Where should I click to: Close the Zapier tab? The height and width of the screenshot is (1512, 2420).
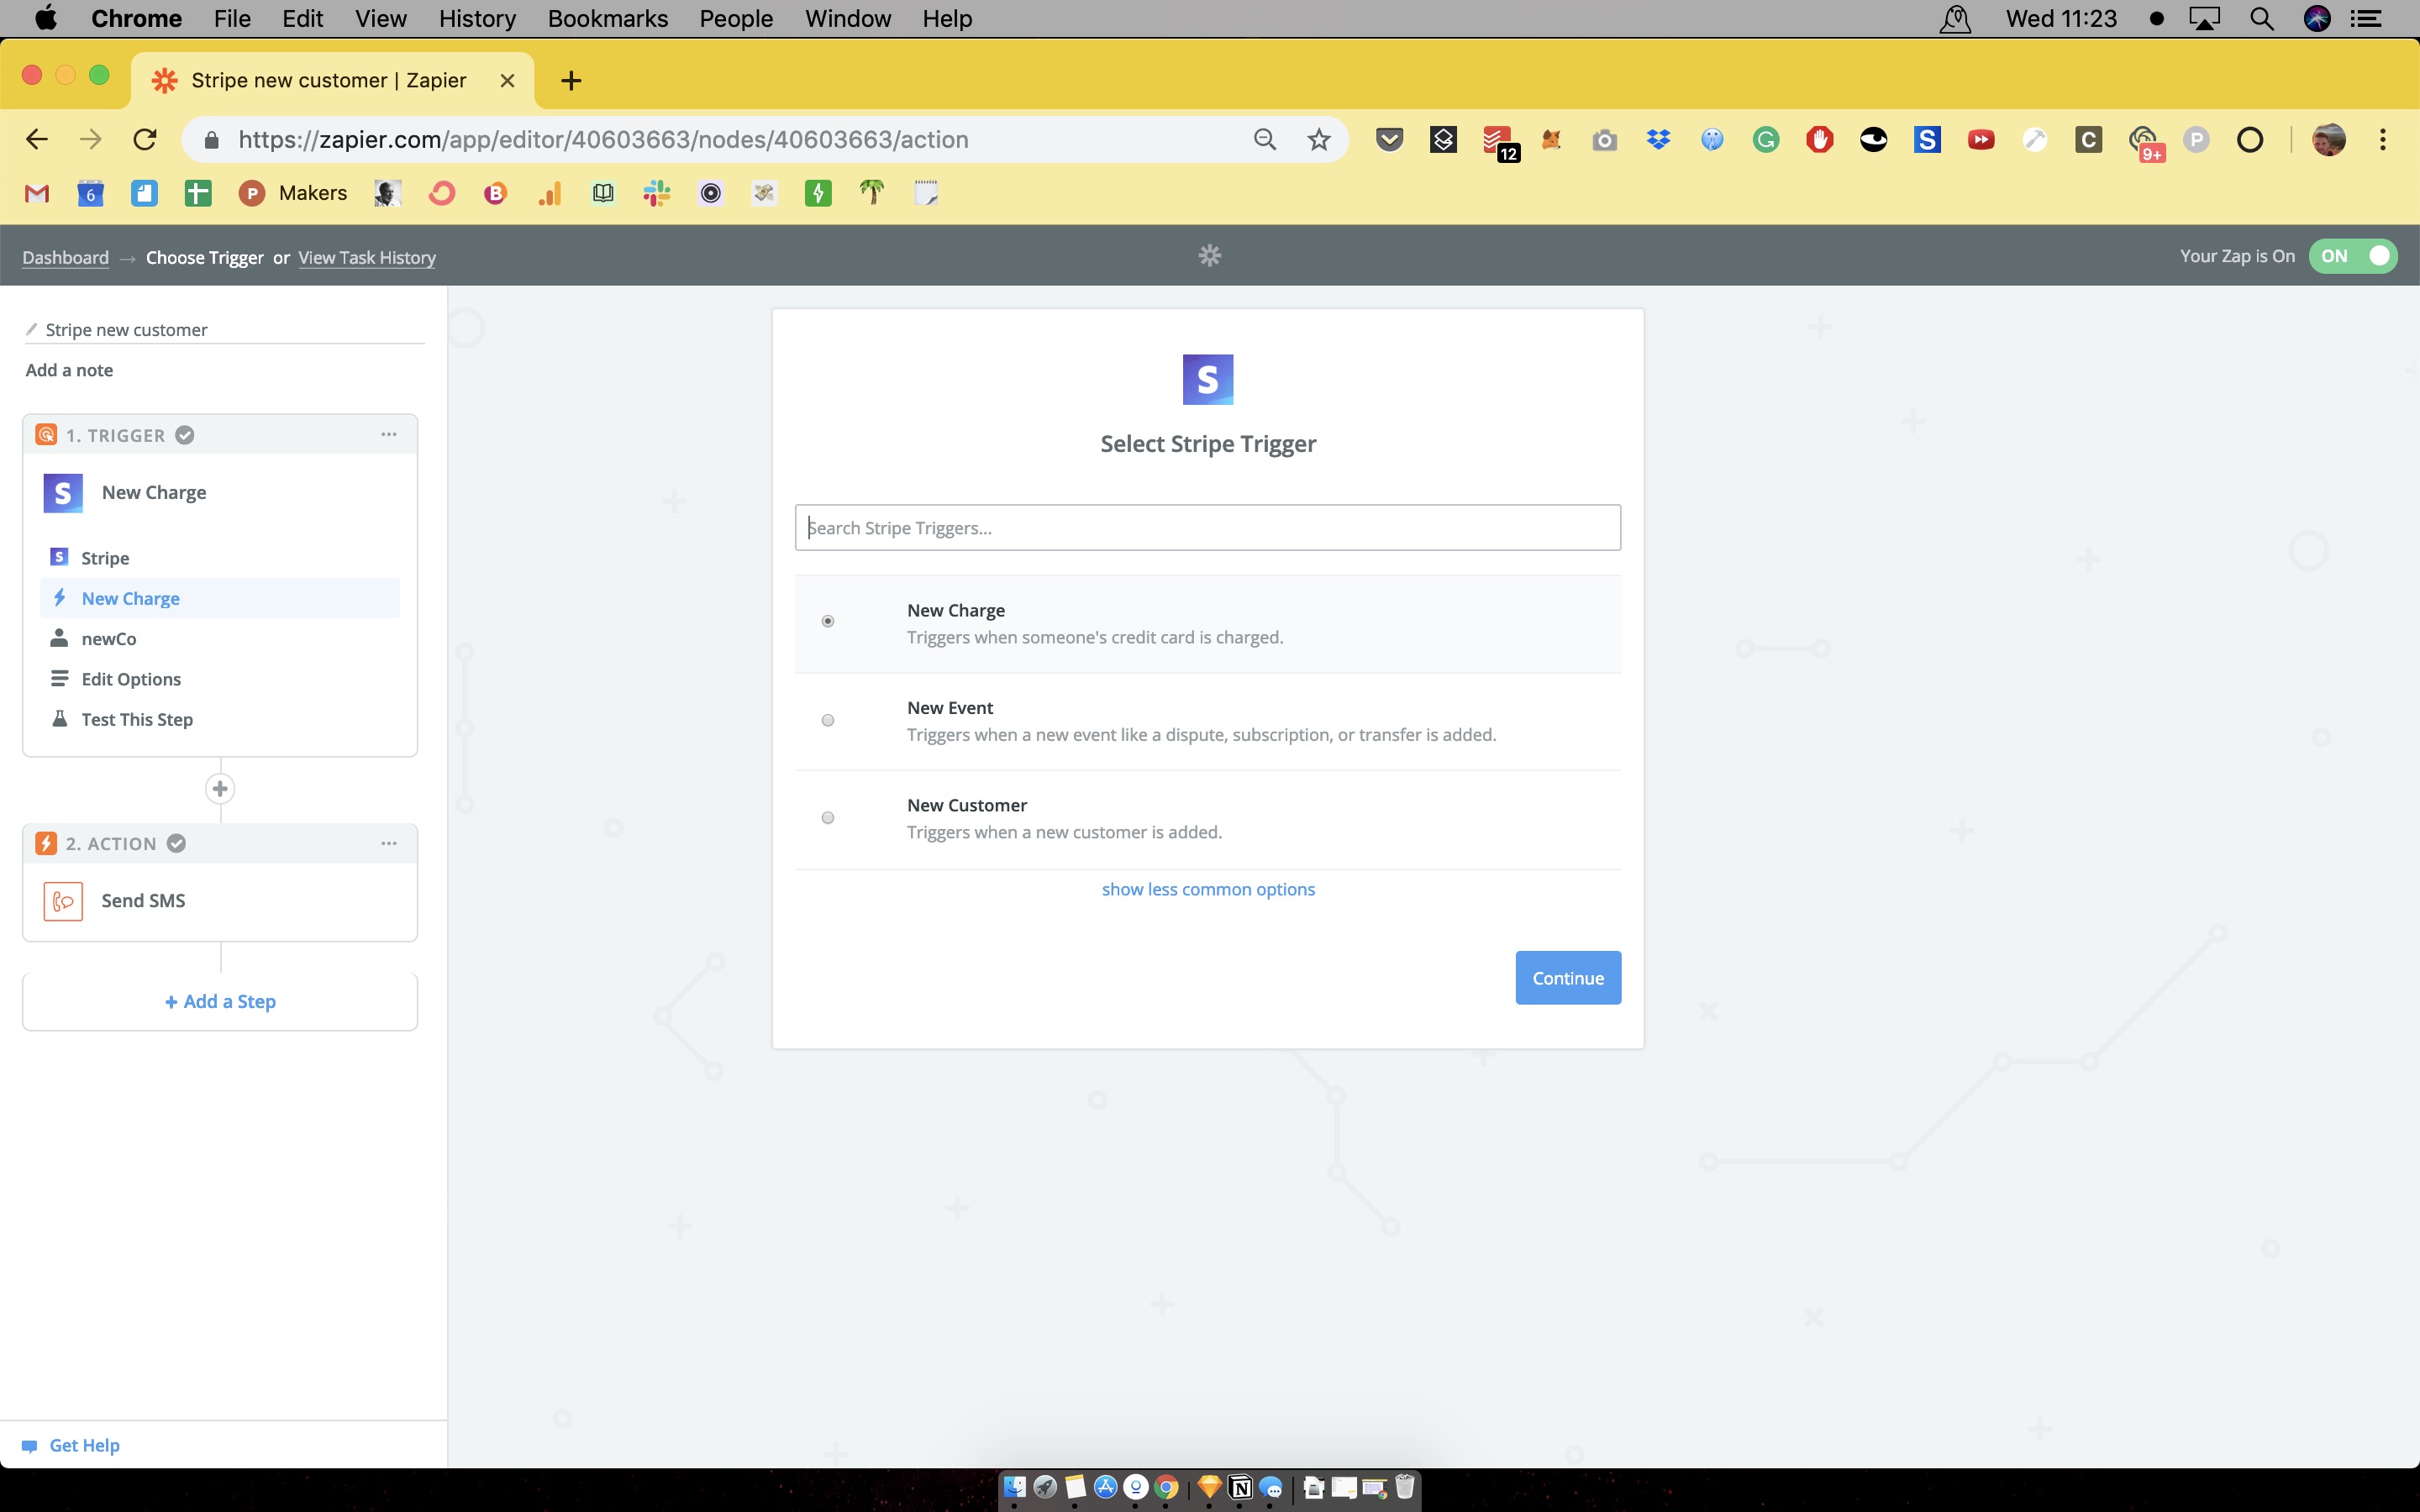pyautogui.click(x=507, y=81)
